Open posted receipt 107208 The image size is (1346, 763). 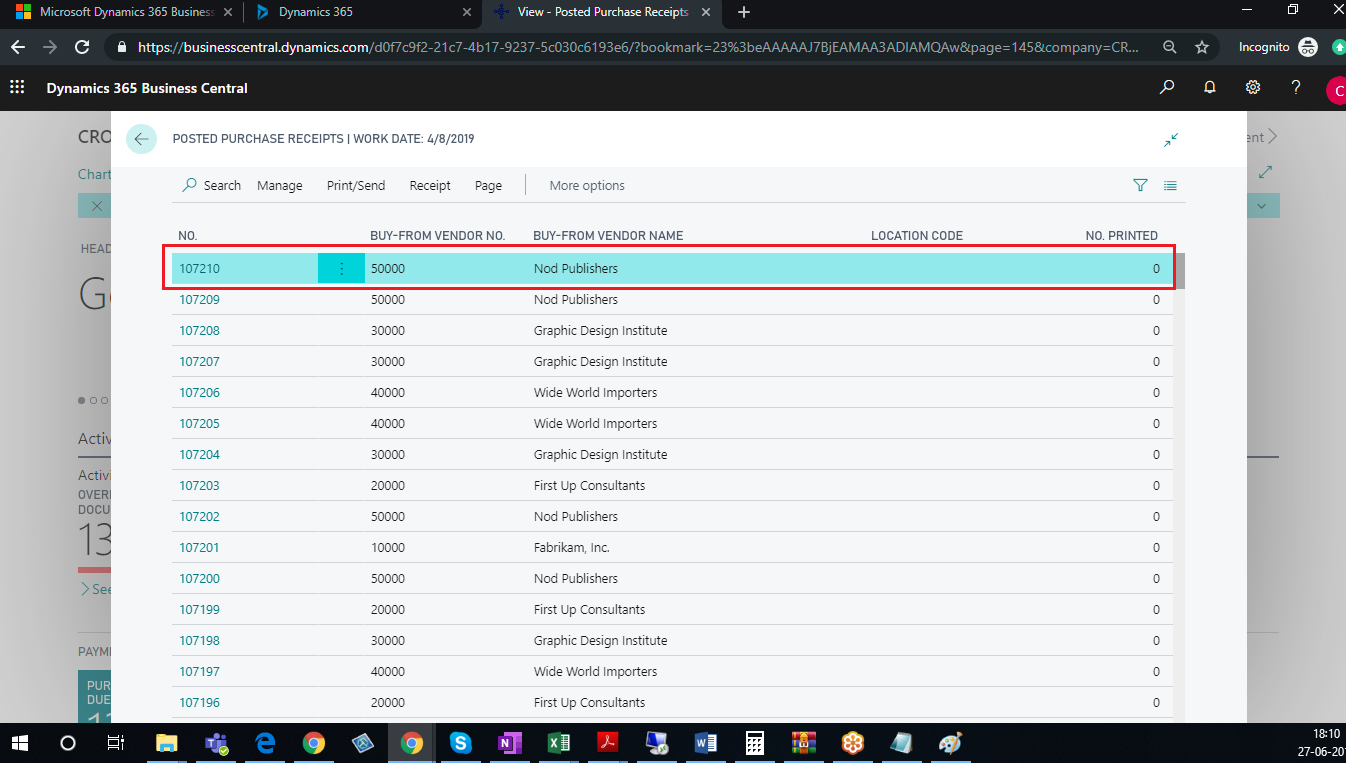[x=199, y=331]
